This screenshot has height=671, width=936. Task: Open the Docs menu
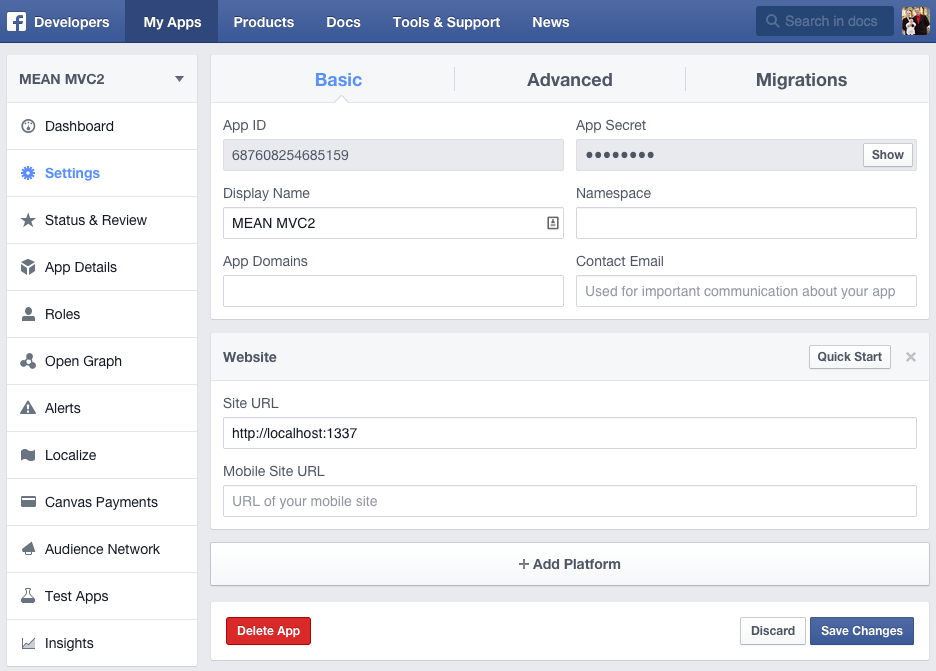click(x=343, y=21)
